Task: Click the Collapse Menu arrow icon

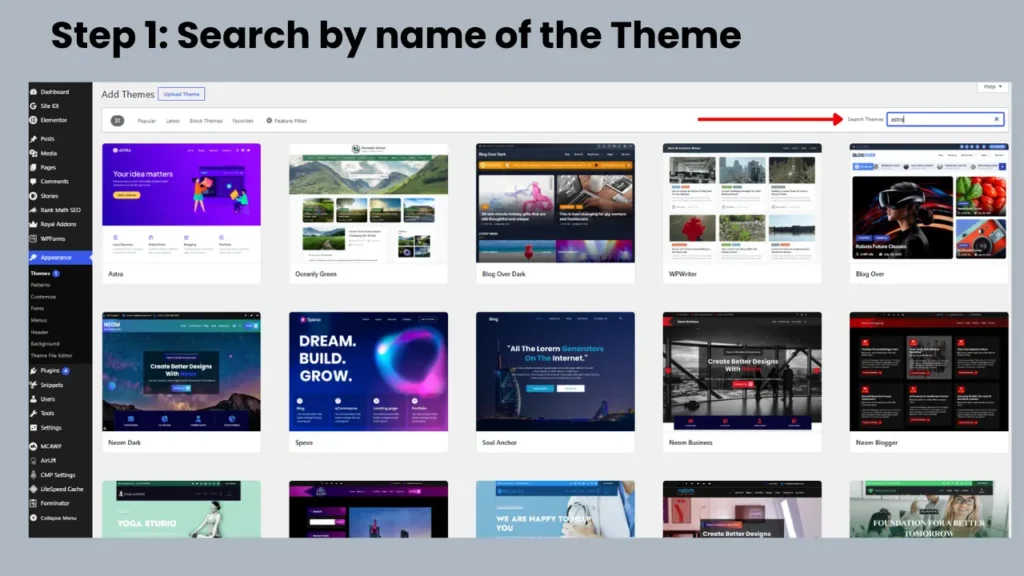Action: 33,518
